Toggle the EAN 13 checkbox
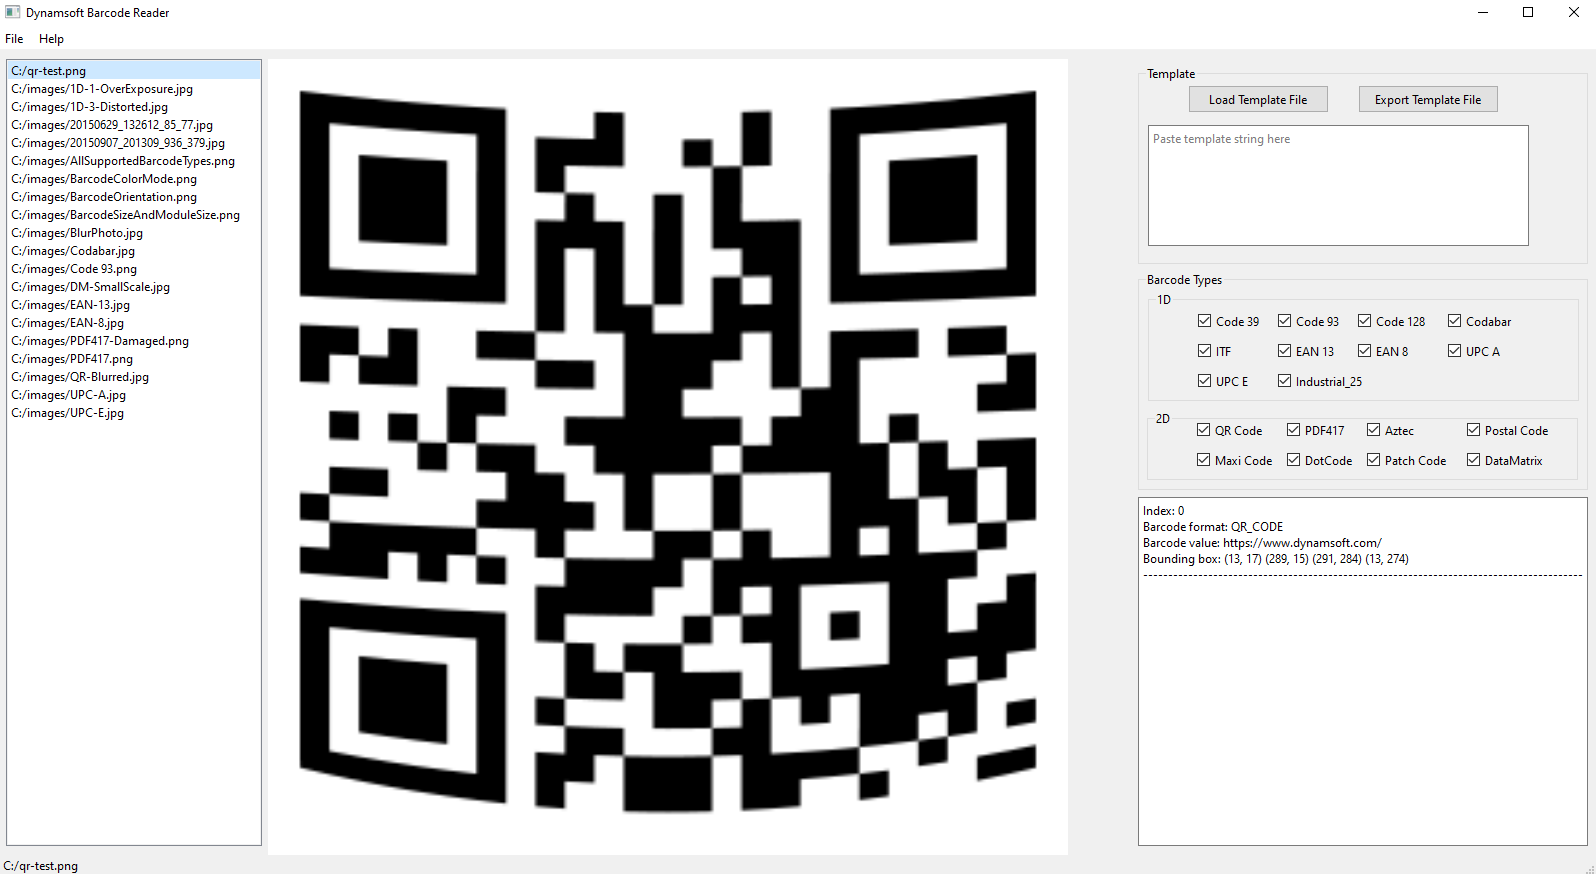Image resolution: width=1596 pixels, height=874 pixels. [1285, 351]
